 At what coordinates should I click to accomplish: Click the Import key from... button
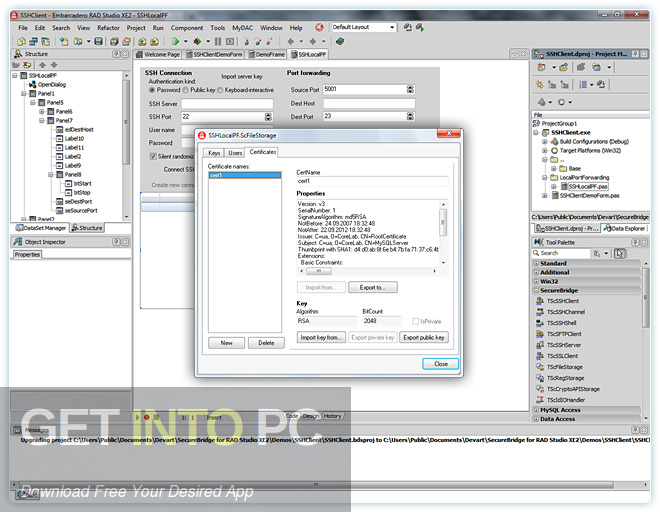point(322,338)
